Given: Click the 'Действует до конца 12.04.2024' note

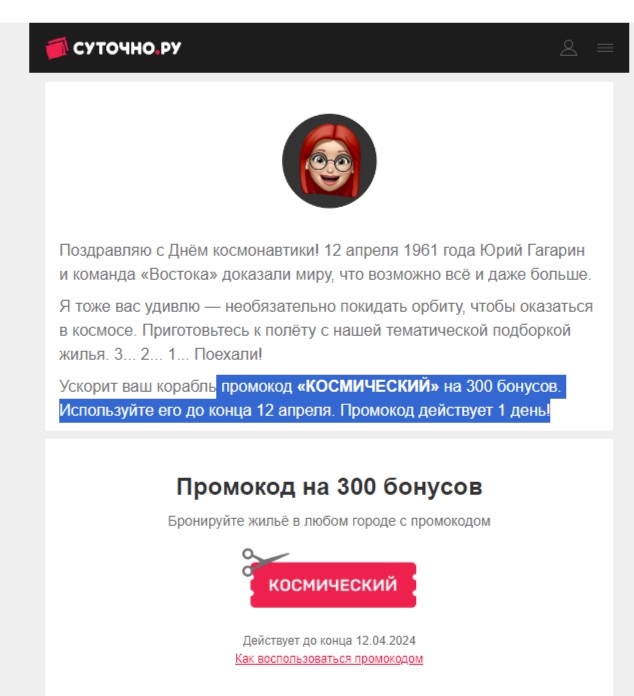Looking at the screenshot, I should 329,641.
